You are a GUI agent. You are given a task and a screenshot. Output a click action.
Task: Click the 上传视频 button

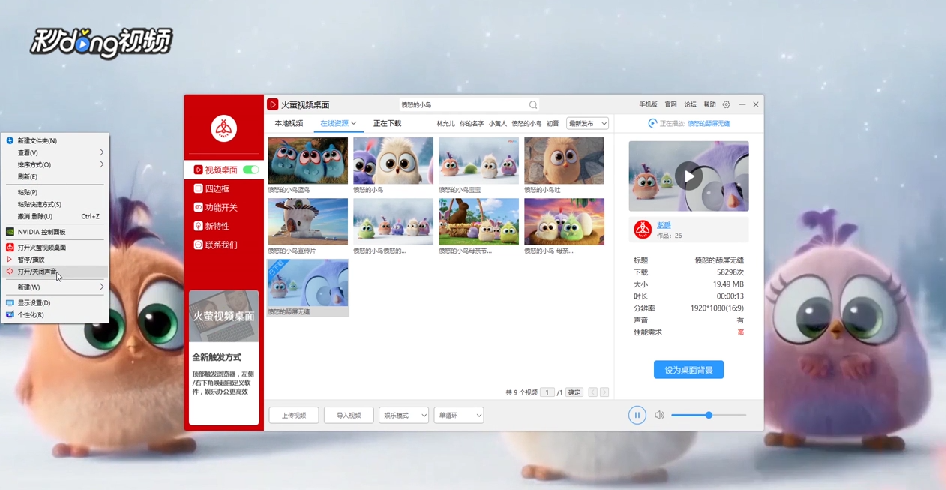[294, 415]
